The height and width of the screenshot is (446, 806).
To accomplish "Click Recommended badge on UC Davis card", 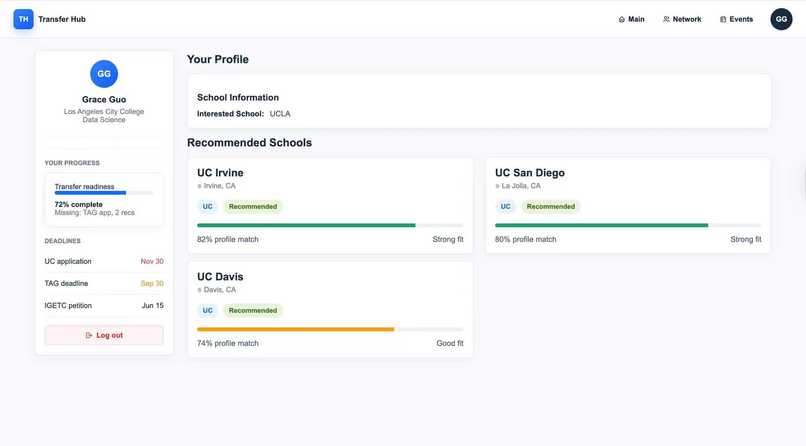I will [252, 310].
